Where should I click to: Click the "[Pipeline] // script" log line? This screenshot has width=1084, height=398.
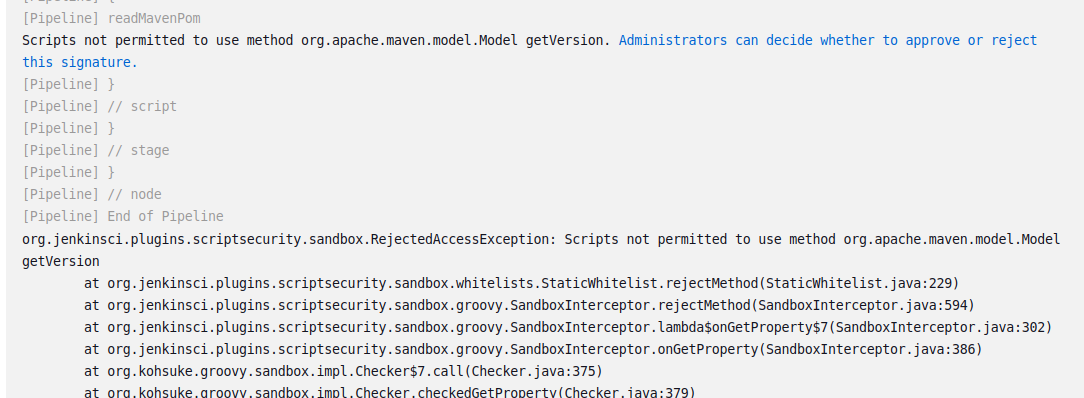click(100, 106)
